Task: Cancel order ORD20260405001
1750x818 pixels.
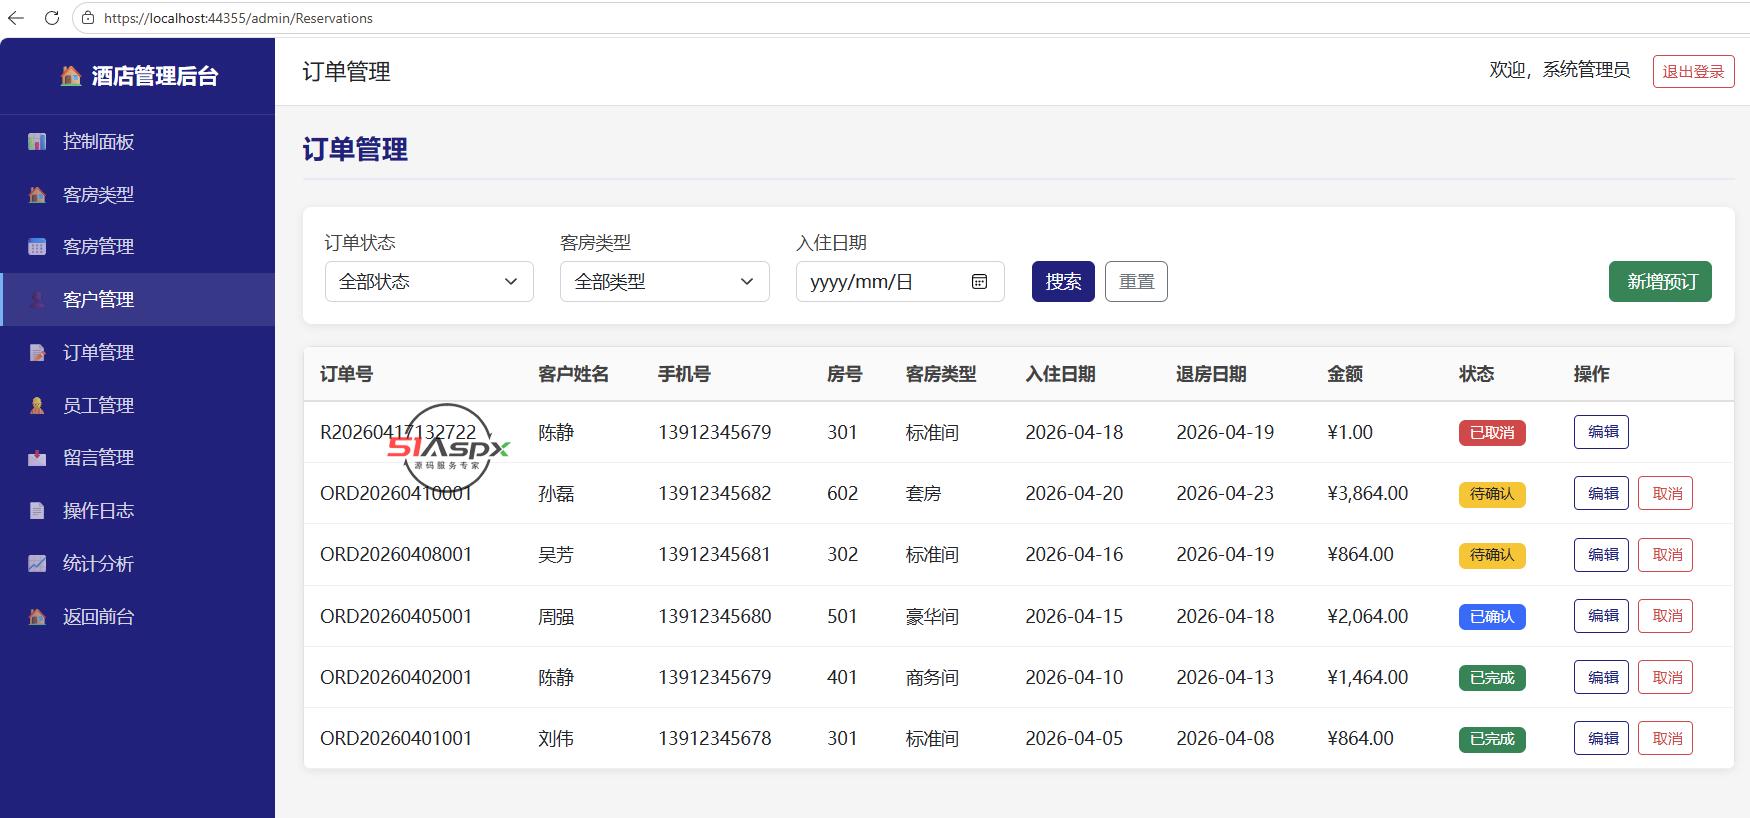Action: (1665, 616)
